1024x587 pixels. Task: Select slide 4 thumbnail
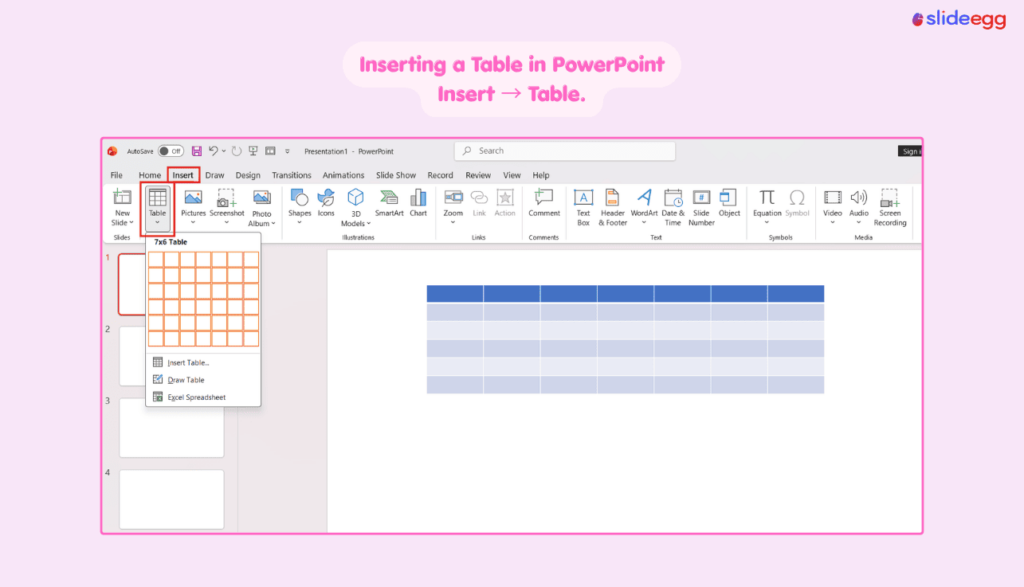(172, 500)
